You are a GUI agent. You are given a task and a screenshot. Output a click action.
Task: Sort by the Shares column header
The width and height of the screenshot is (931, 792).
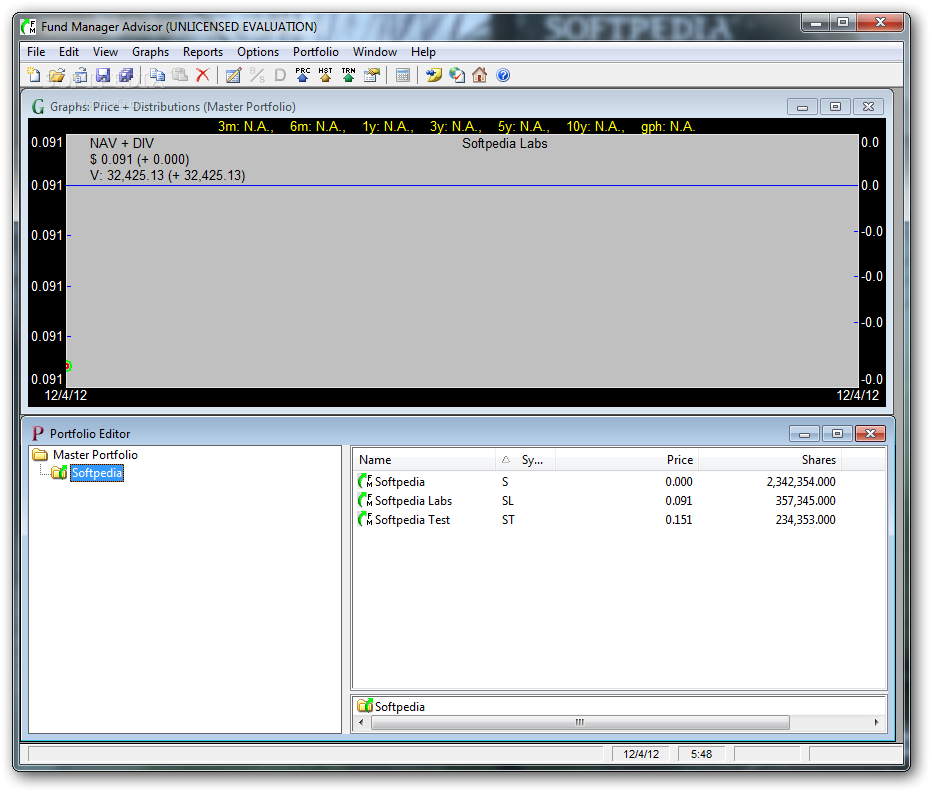click(x=770, y=460)
